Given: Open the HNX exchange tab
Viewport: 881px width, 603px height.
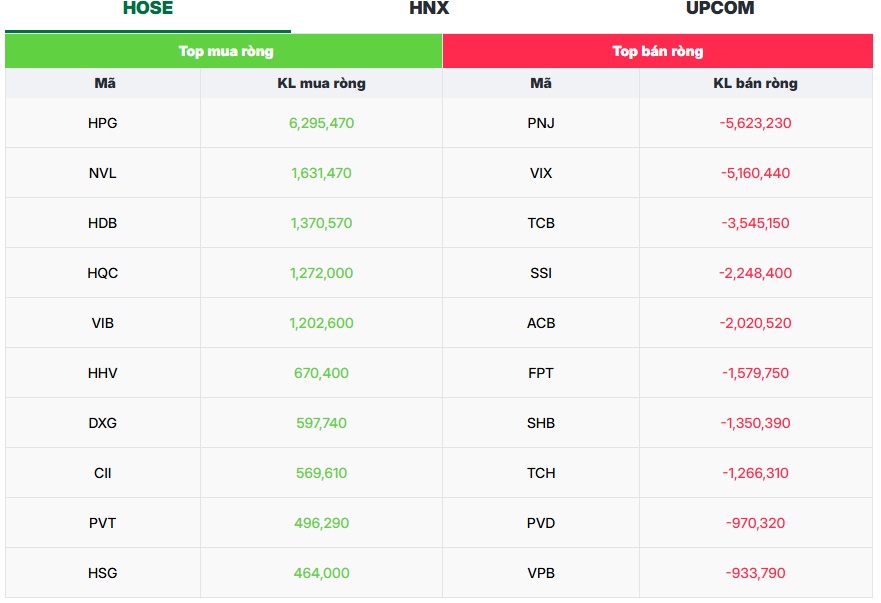Looking at the screenshot, I should coord(429,8).
